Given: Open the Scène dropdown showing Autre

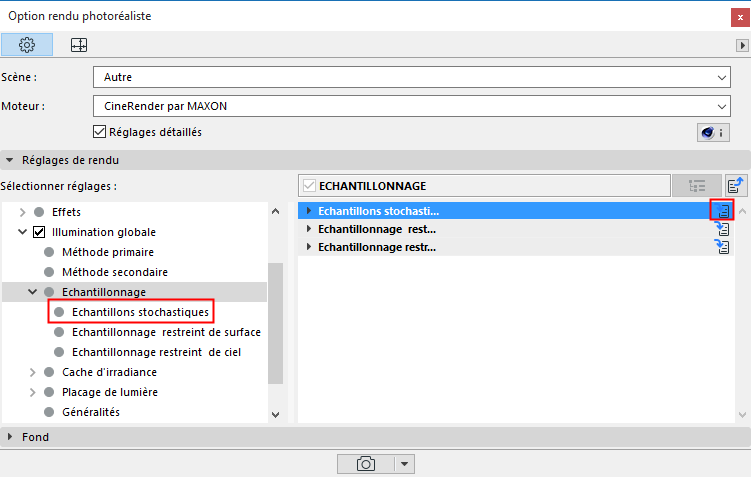Looking at the screenshot, I should point(411,77).
